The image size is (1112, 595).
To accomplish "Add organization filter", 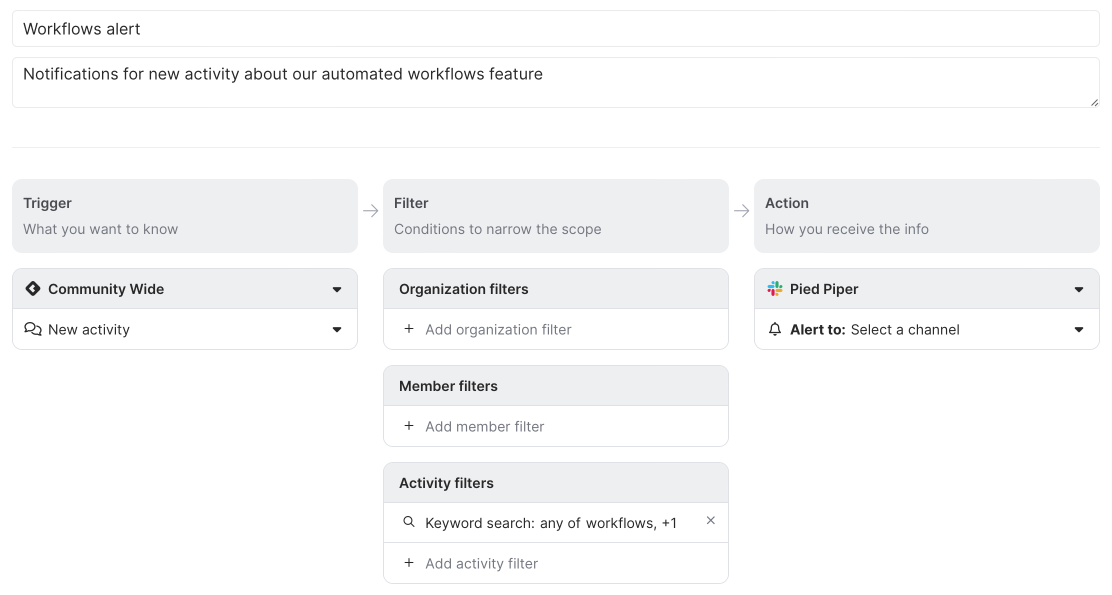I will (x=498, y=330).
